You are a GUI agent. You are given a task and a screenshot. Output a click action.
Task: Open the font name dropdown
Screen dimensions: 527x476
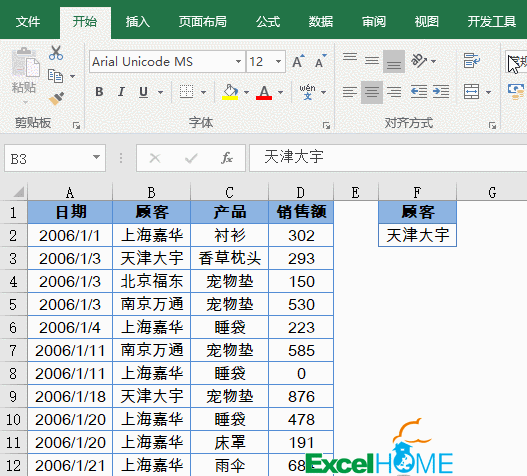(x=238, y=62)
